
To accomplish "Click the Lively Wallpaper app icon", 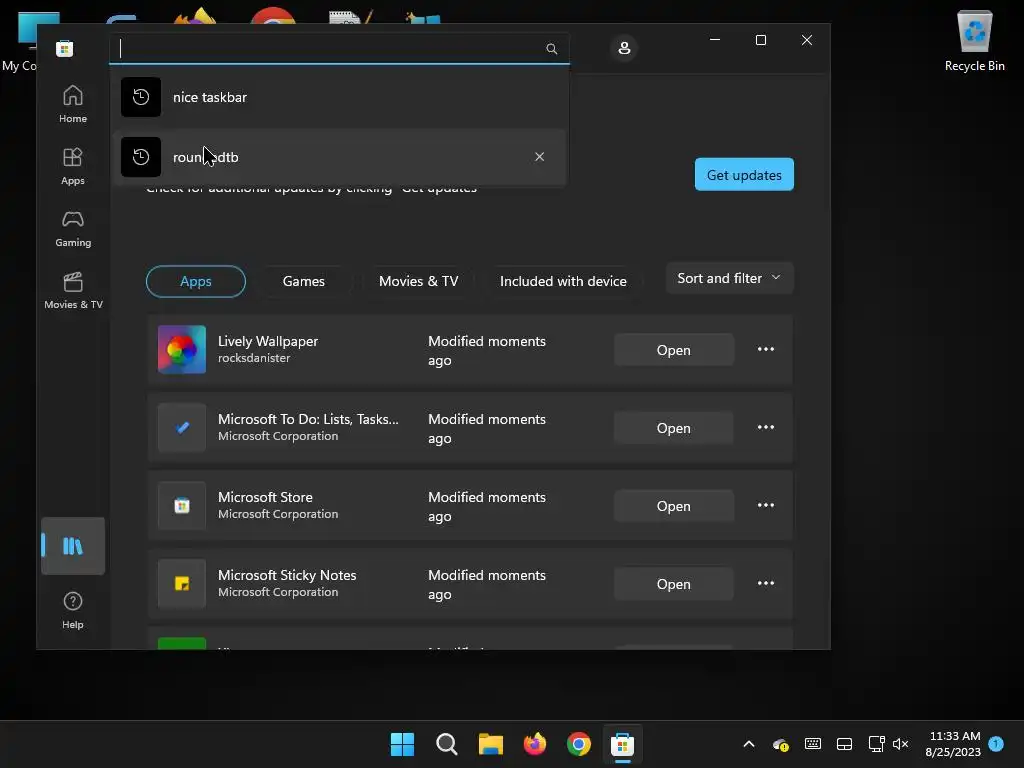I will (182, 349).
